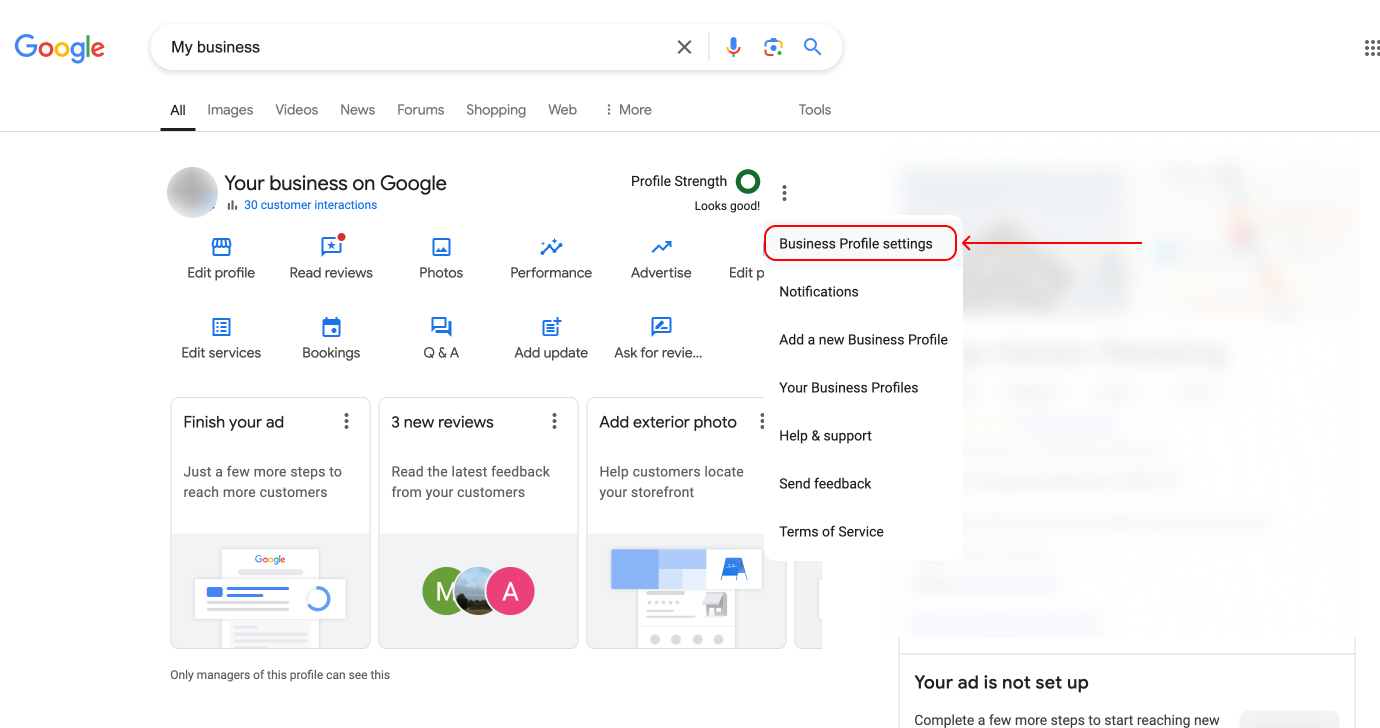
Task: Clear search text with the X icon
Action: click(x=684, y=47)
